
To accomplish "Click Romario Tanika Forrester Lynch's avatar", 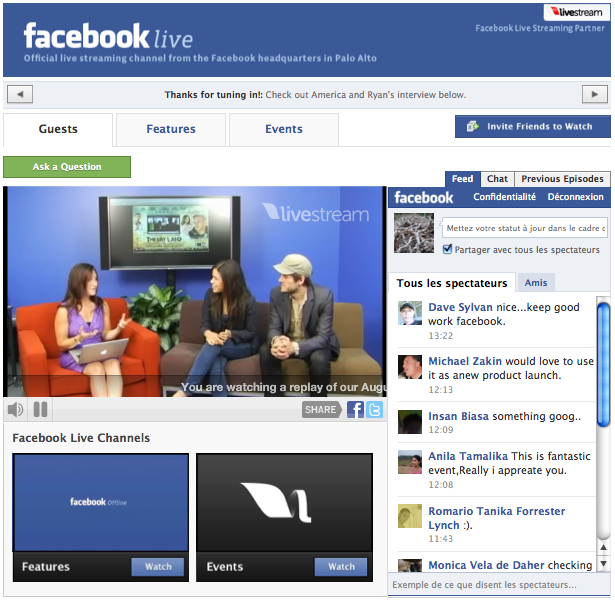I will pyautogui.click(x=410, y=516).
